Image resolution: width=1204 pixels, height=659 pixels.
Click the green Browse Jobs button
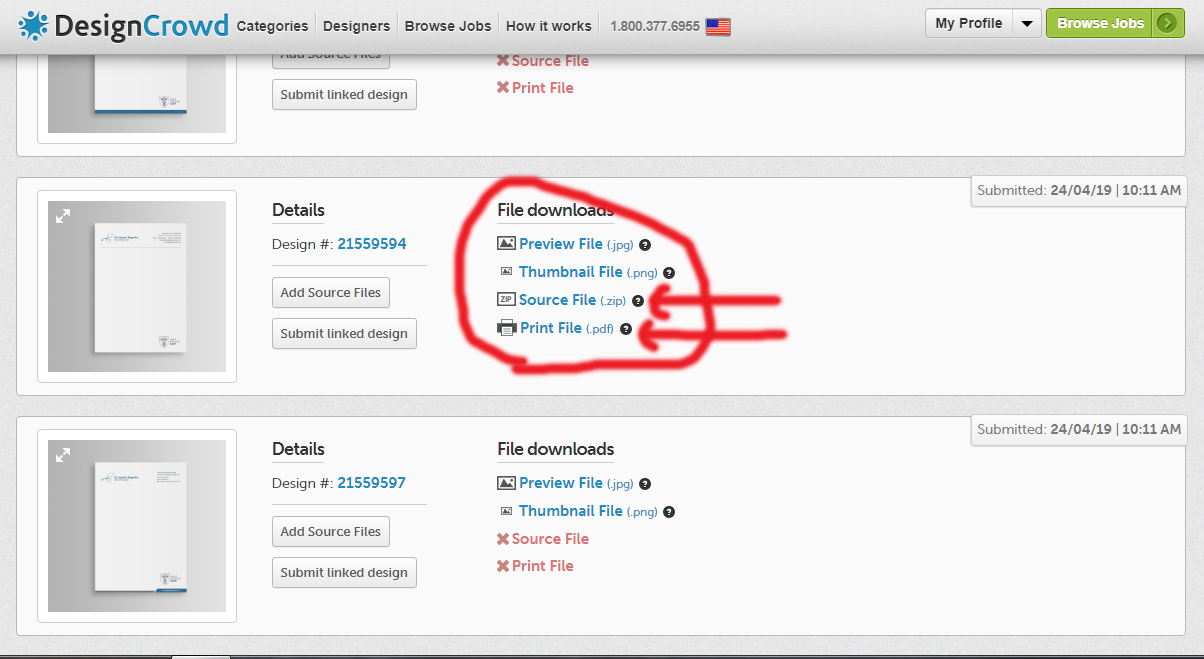(x=1100, y=23)
